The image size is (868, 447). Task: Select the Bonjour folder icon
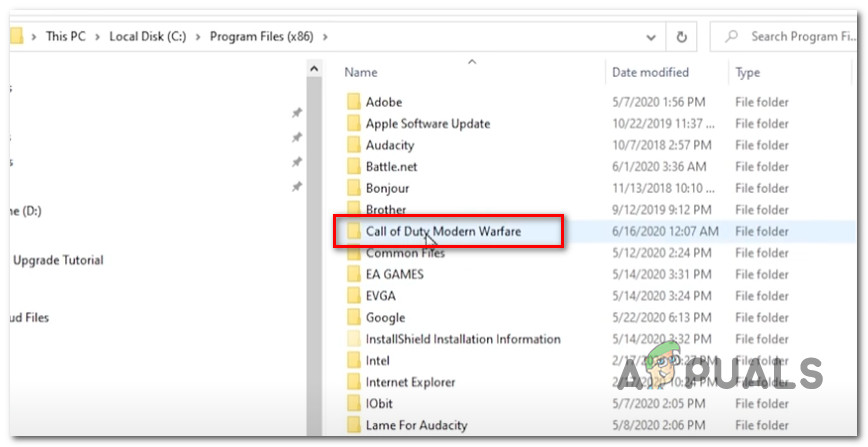pyautogui.click(x=354, y=188)
